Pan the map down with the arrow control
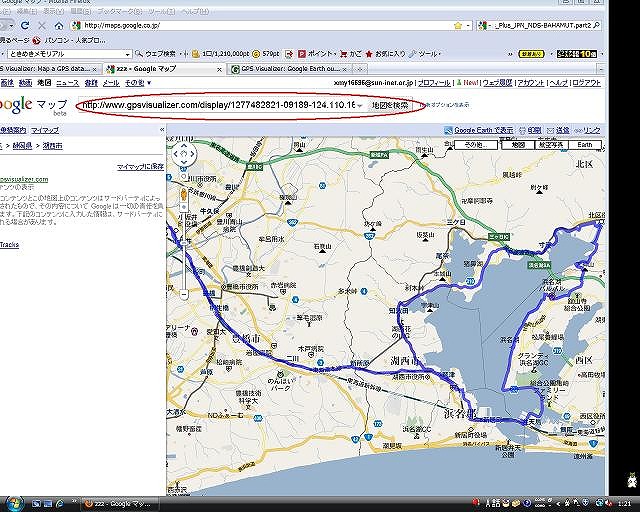Screen dimensions: 640x512 [x=184, y=163]
